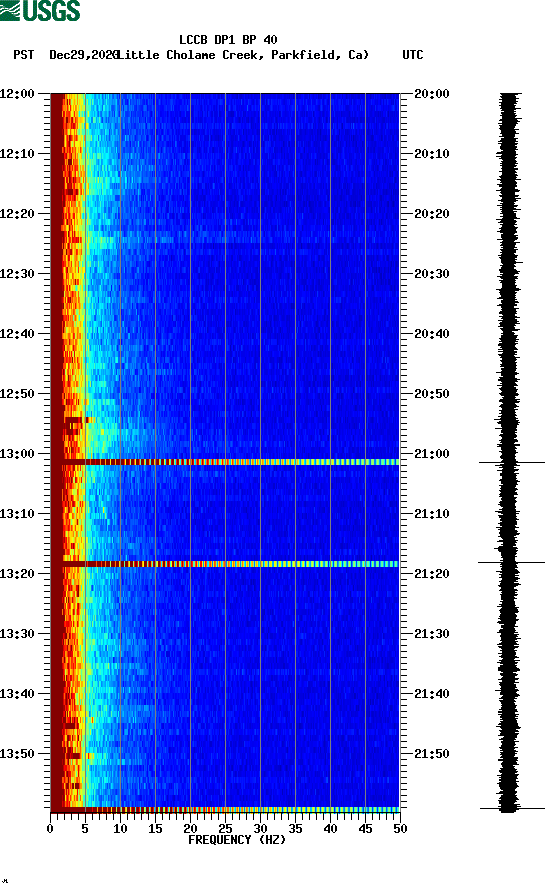
Task: Click the '12:30' PST time label
Action: pos(18,274)
